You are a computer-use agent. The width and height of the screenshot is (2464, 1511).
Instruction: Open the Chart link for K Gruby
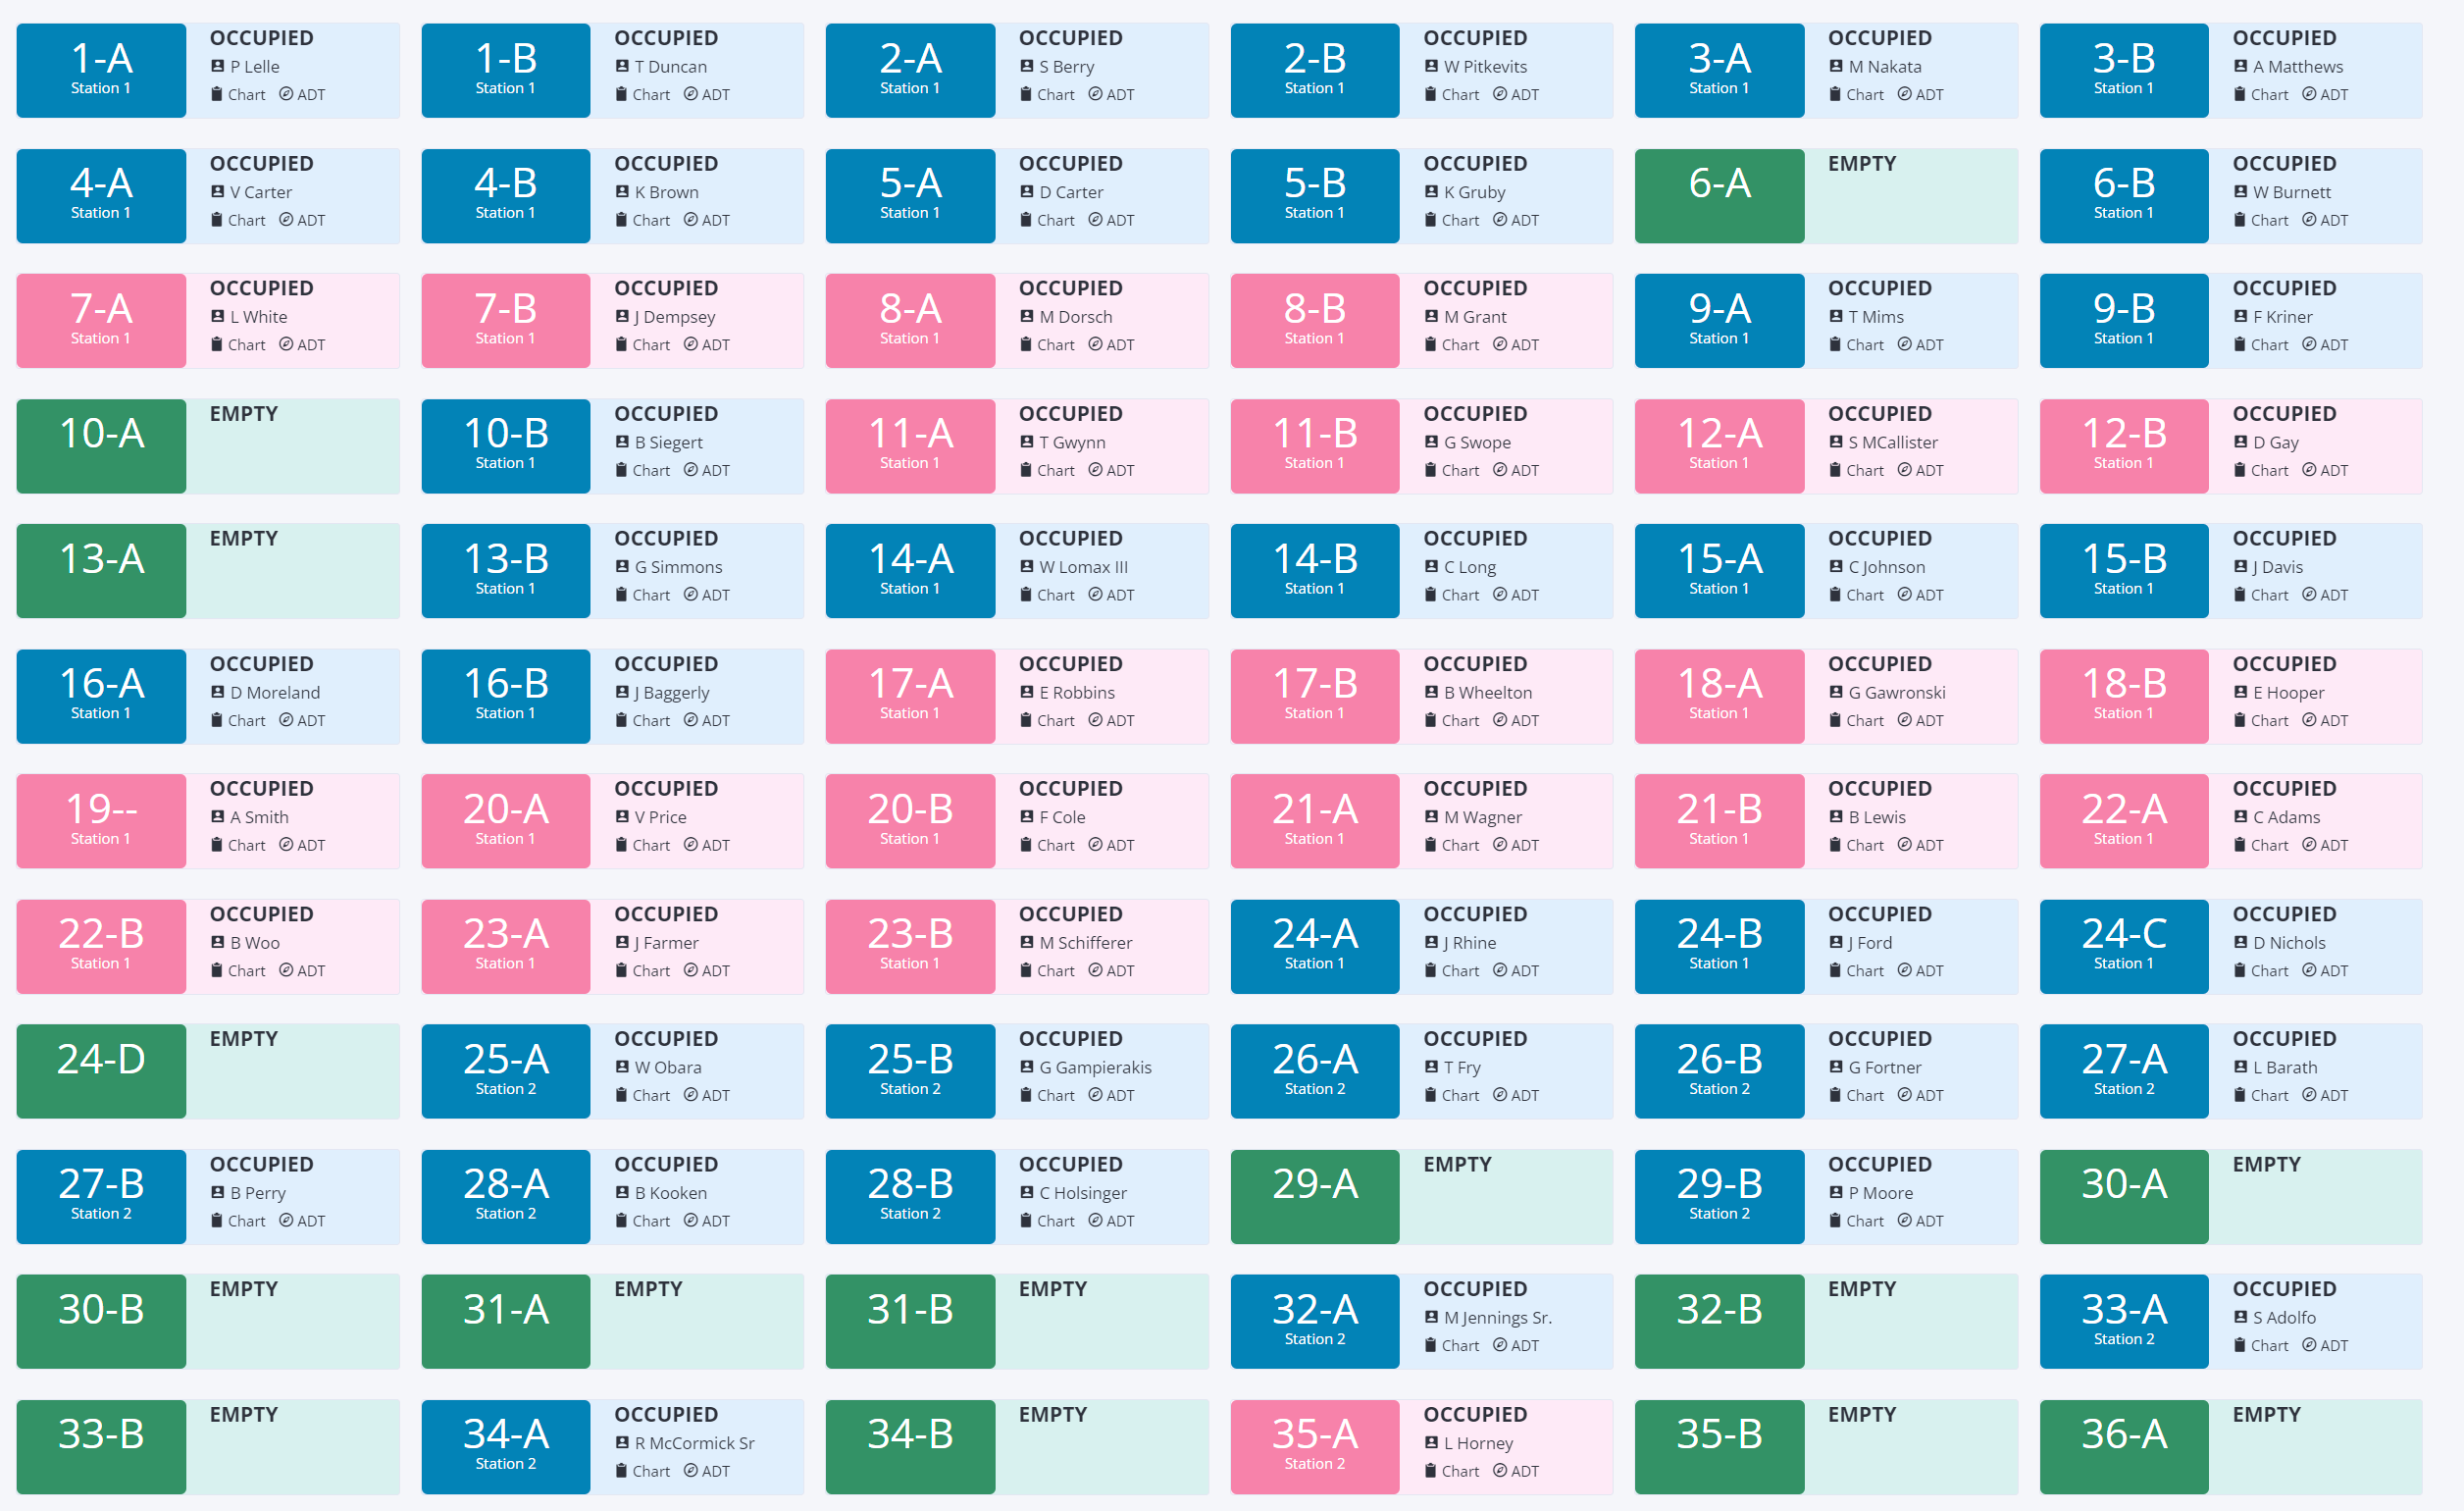[x=1459, y=220]
